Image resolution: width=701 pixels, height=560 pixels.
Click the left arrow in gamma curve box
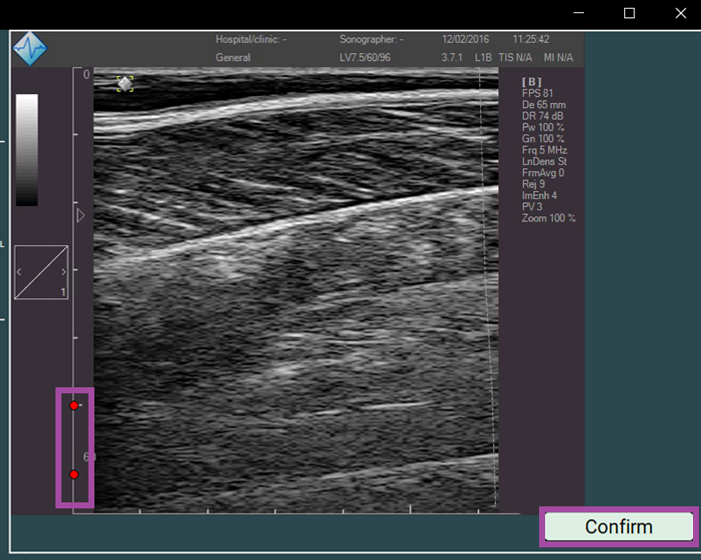point(19,271)
